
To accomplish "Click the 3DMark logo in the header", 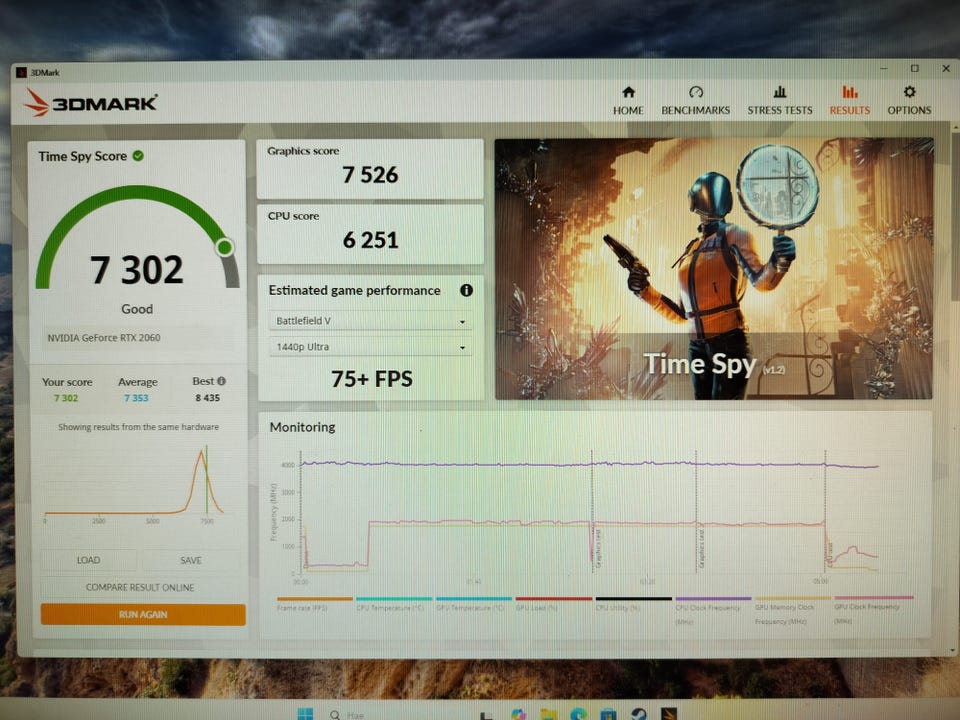I will click(x=91, y=102).
